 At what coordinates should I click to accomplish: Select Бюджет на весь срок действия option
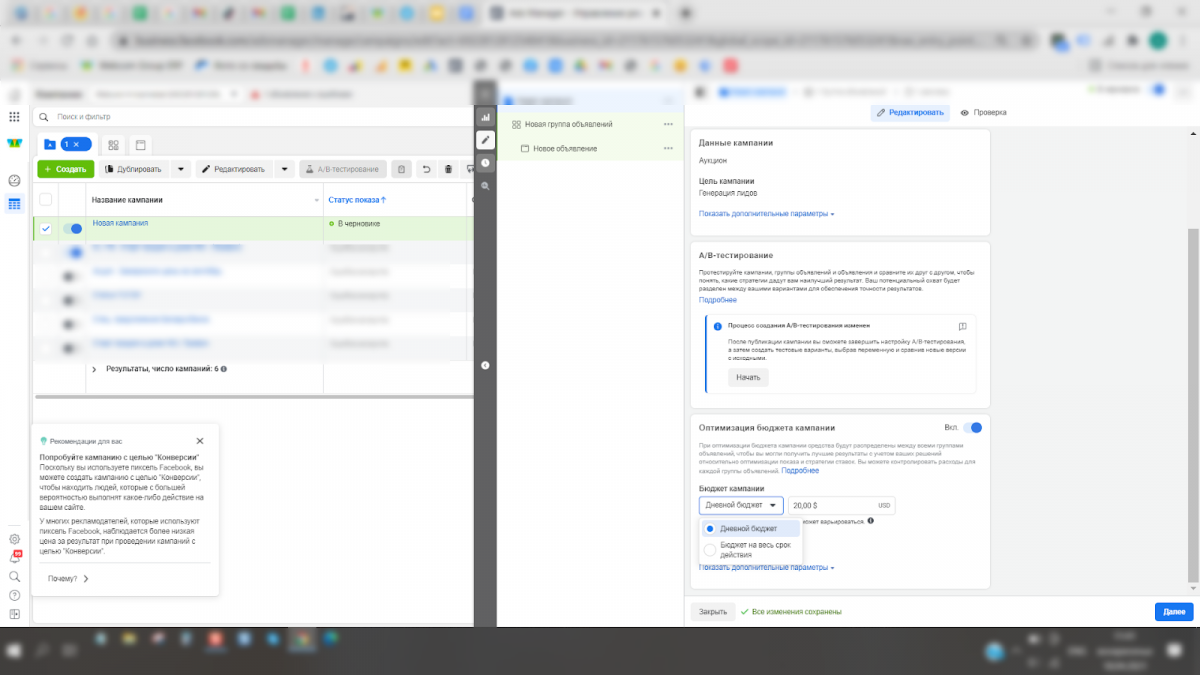710,549
